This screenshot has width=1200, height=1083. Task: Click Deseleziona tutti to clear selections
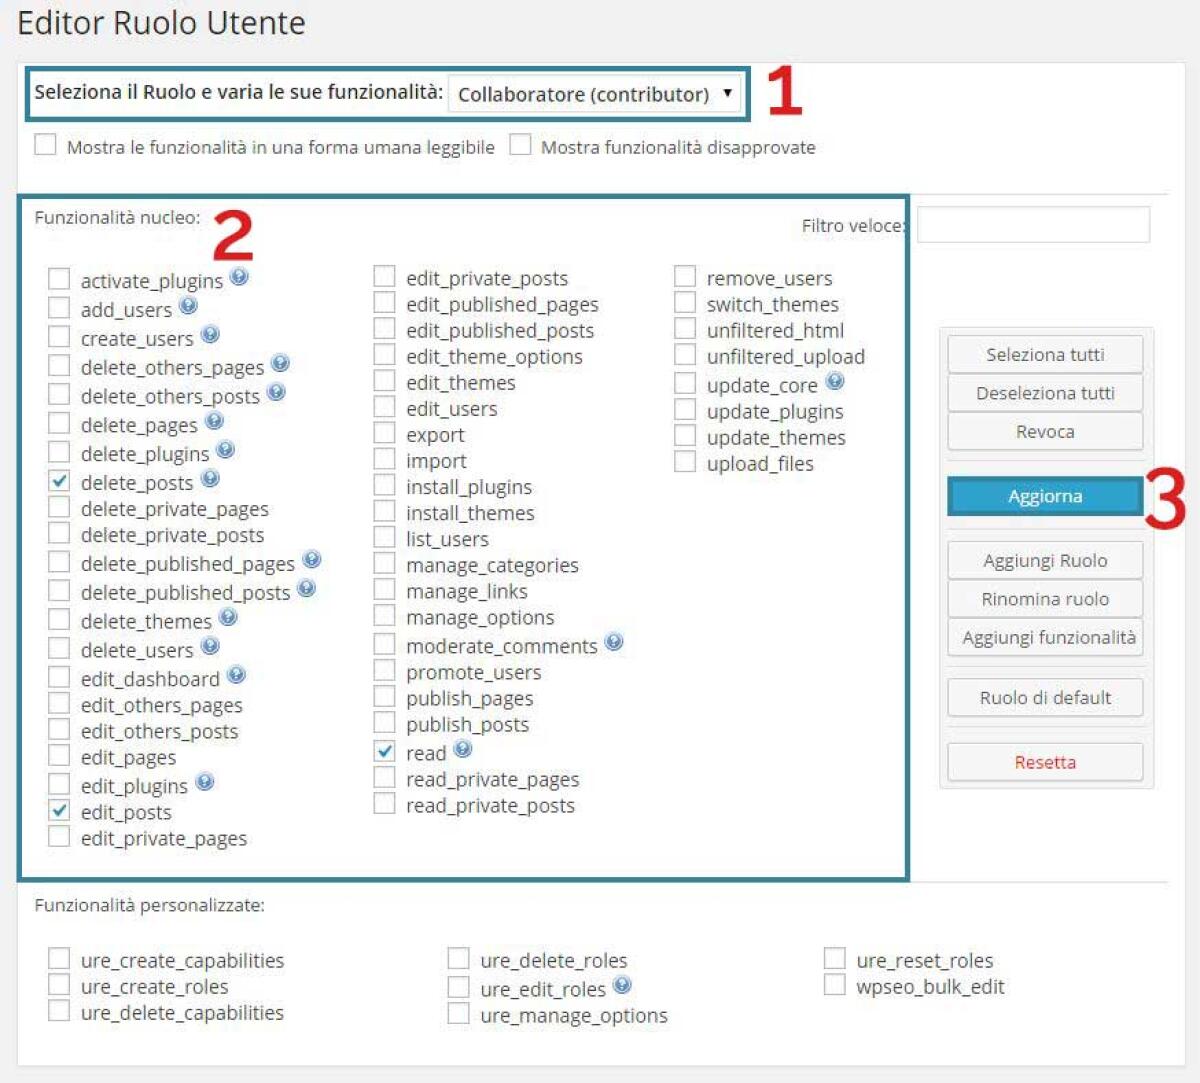point(1044,393)
